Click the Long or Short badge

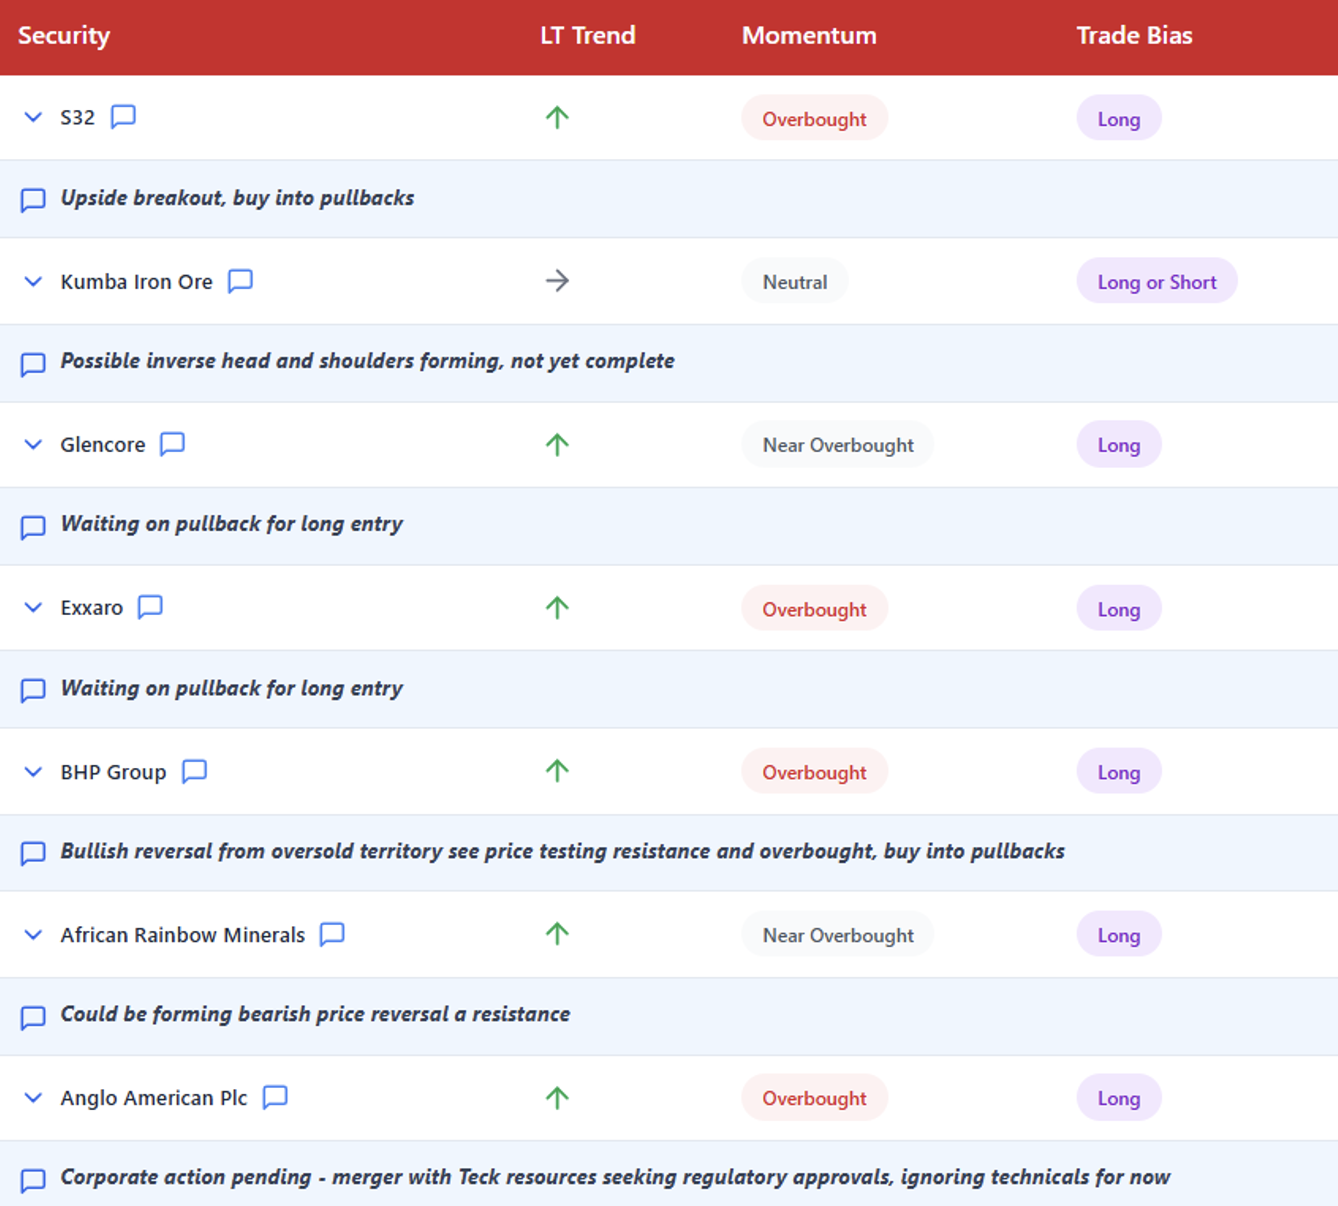coord(1156,282)
